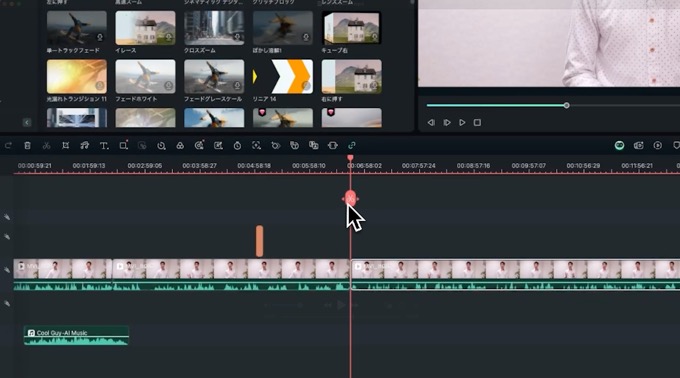Open the audio music-note tool
Screen dimensions: 680x378
pos(85,146)
